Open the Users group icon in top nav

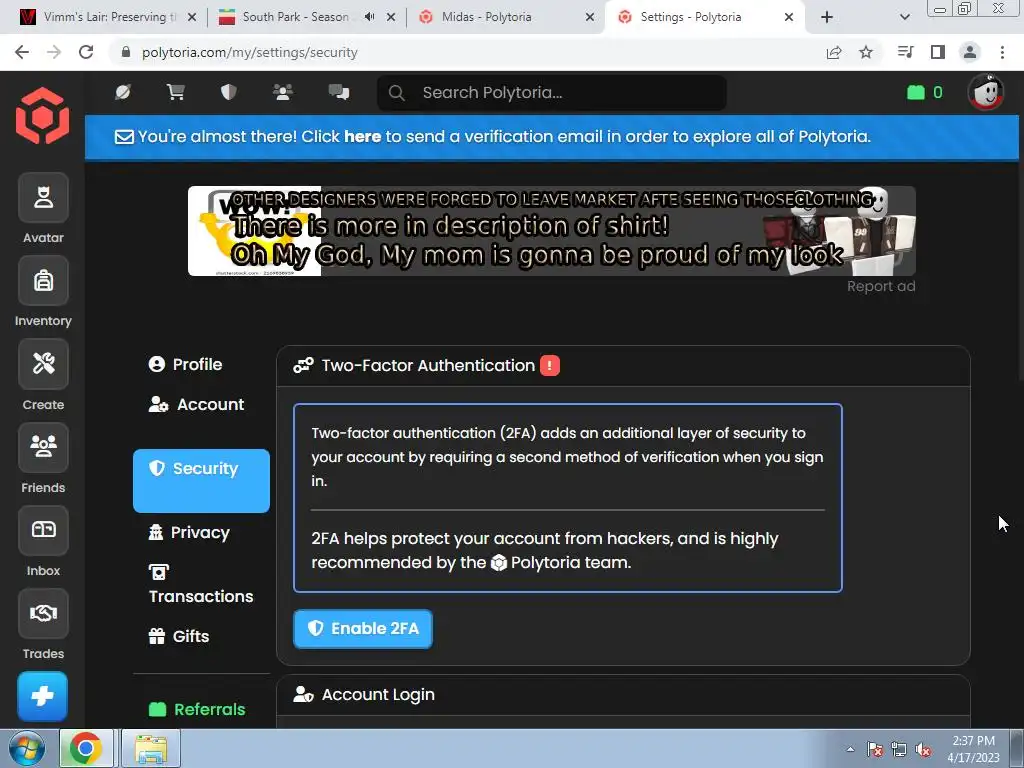coord(283,93)
